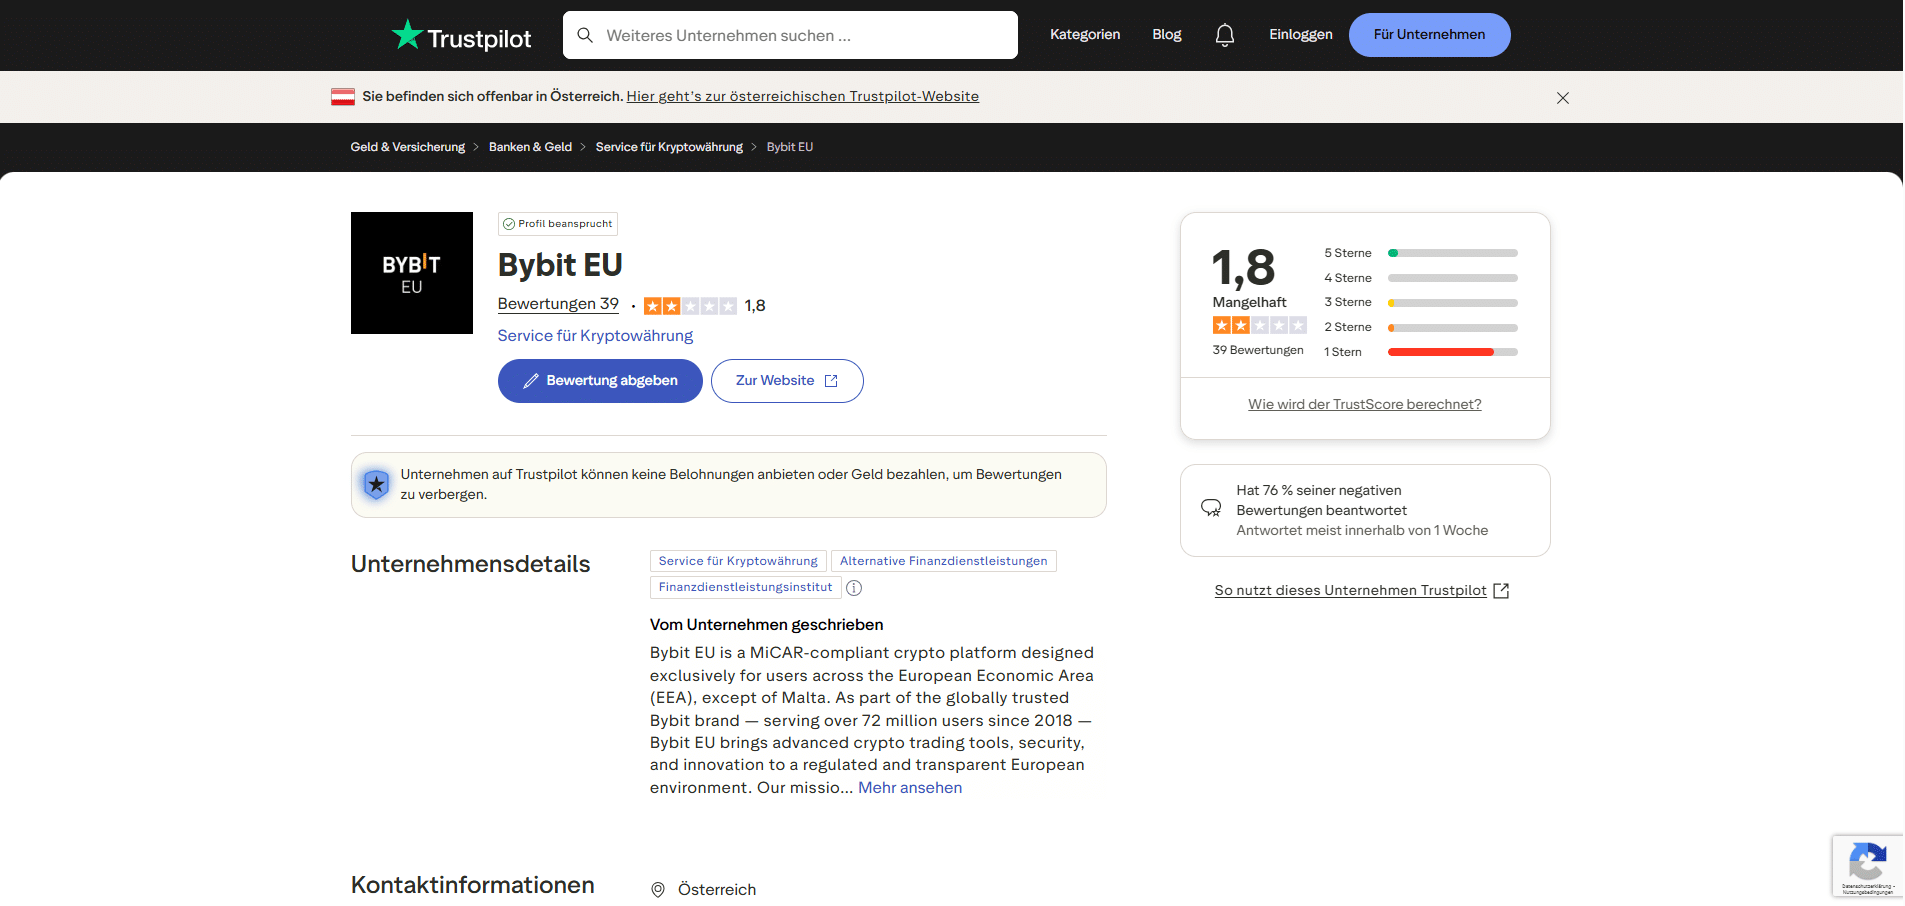
Task: Click the Austrian flag icon
Action: pyautogui.click(x=343, y=97)
